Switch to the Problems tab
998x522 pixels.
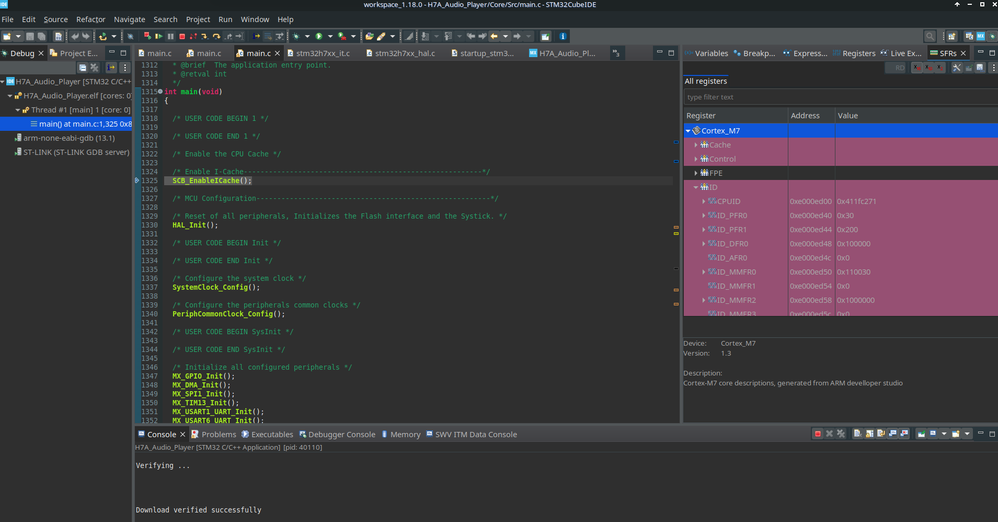(x=214, y=434)
